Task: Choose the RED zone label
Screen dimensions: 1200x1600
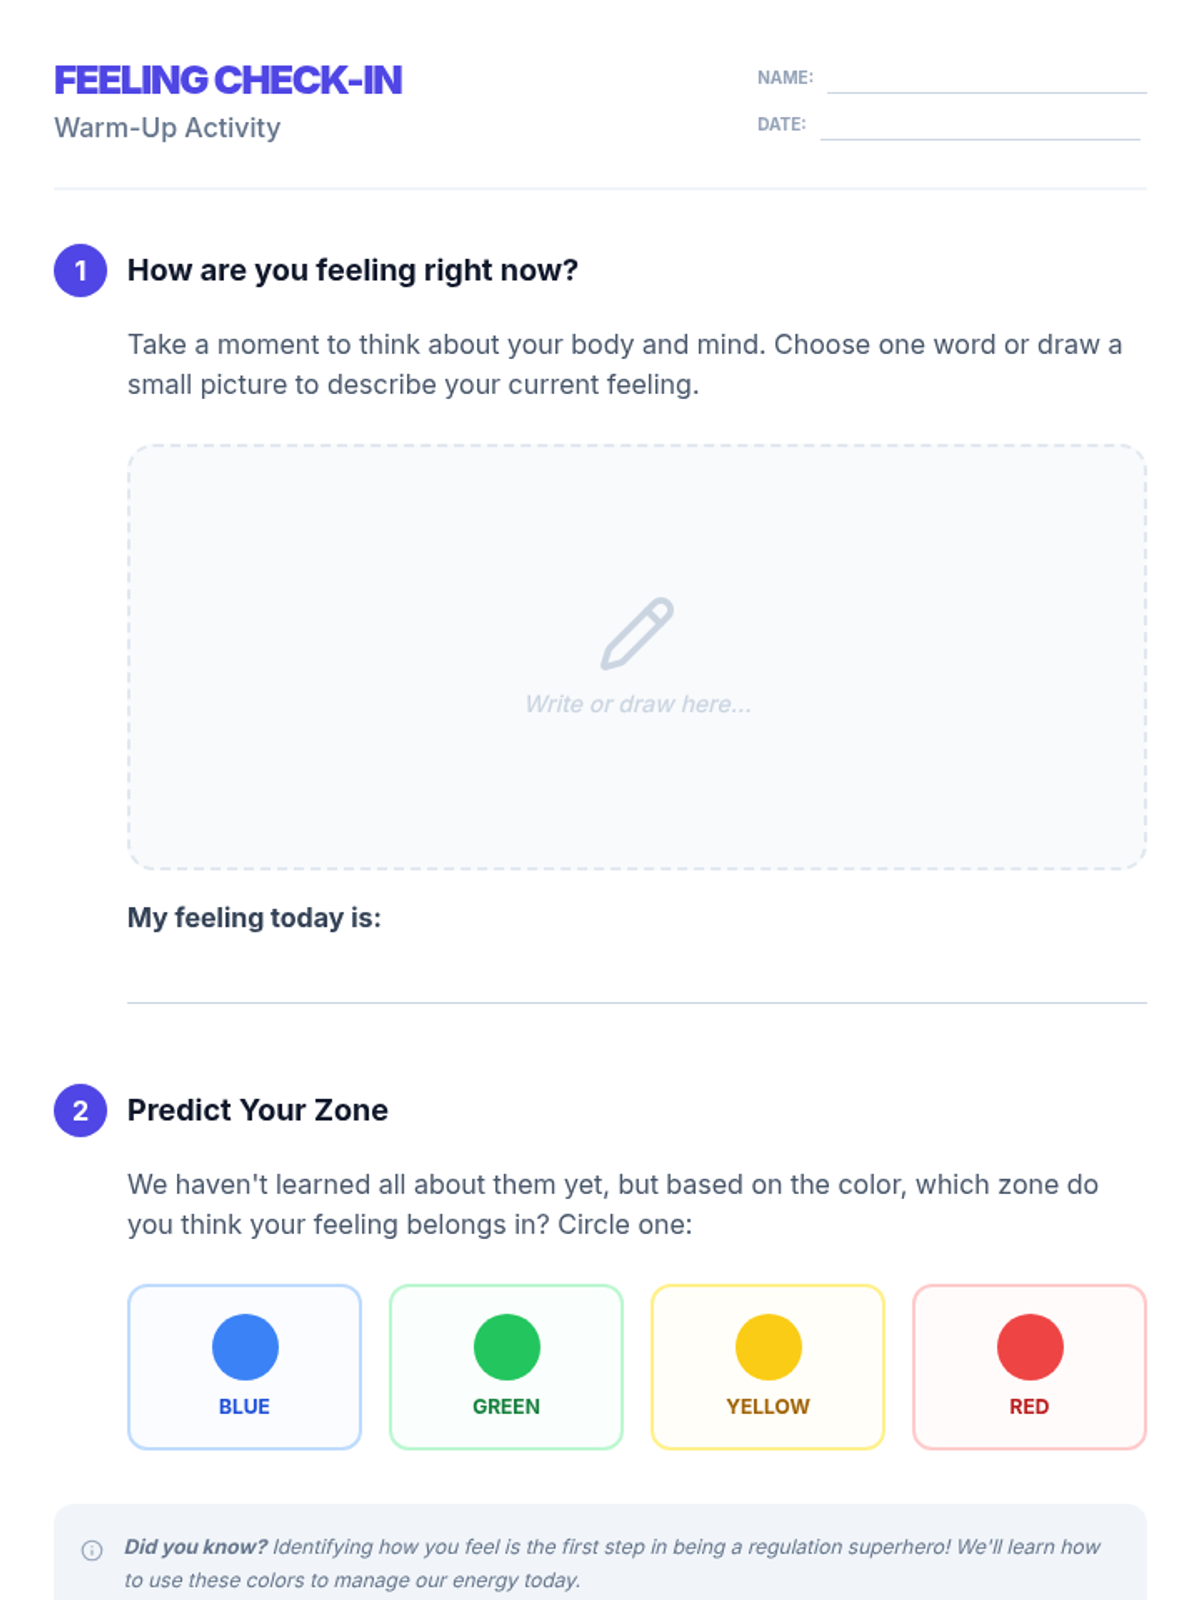Action: click(1029, 1406)
